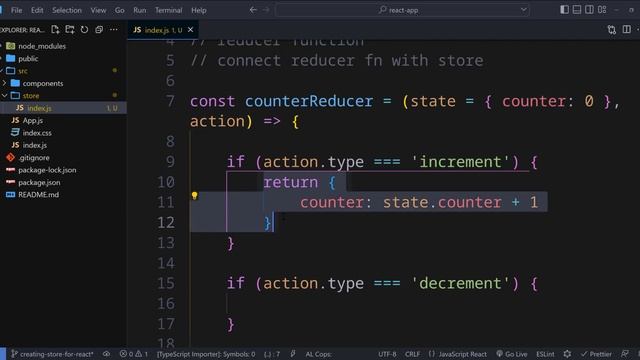Go back with the navigation arrow
Viewport: 640px width, 360px height.
(253, 10)
